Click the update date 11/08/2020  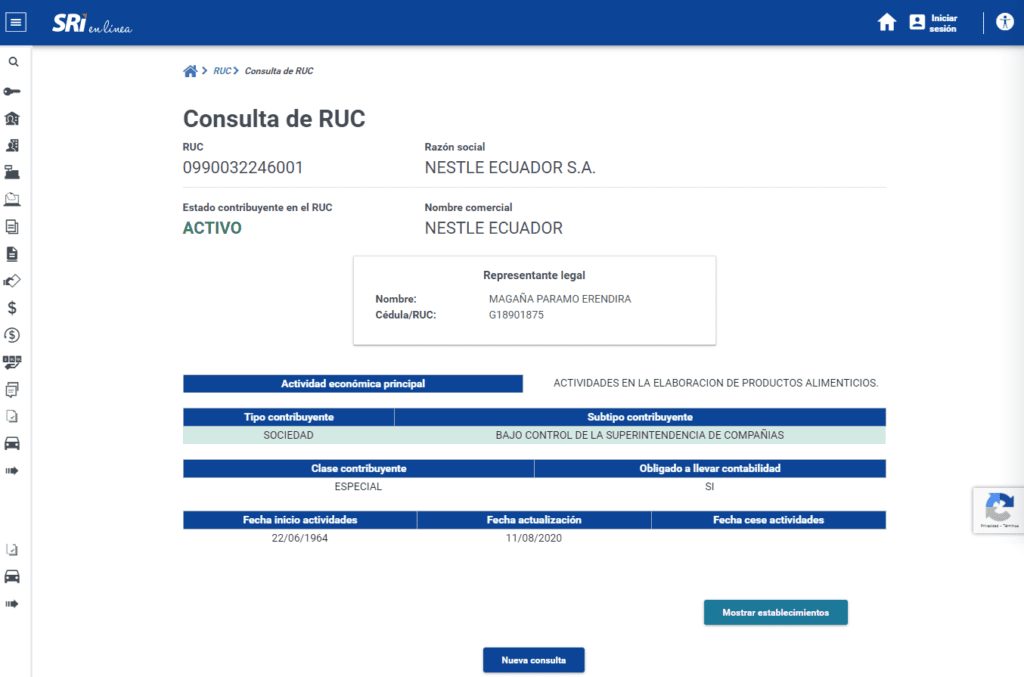[534, 539]
